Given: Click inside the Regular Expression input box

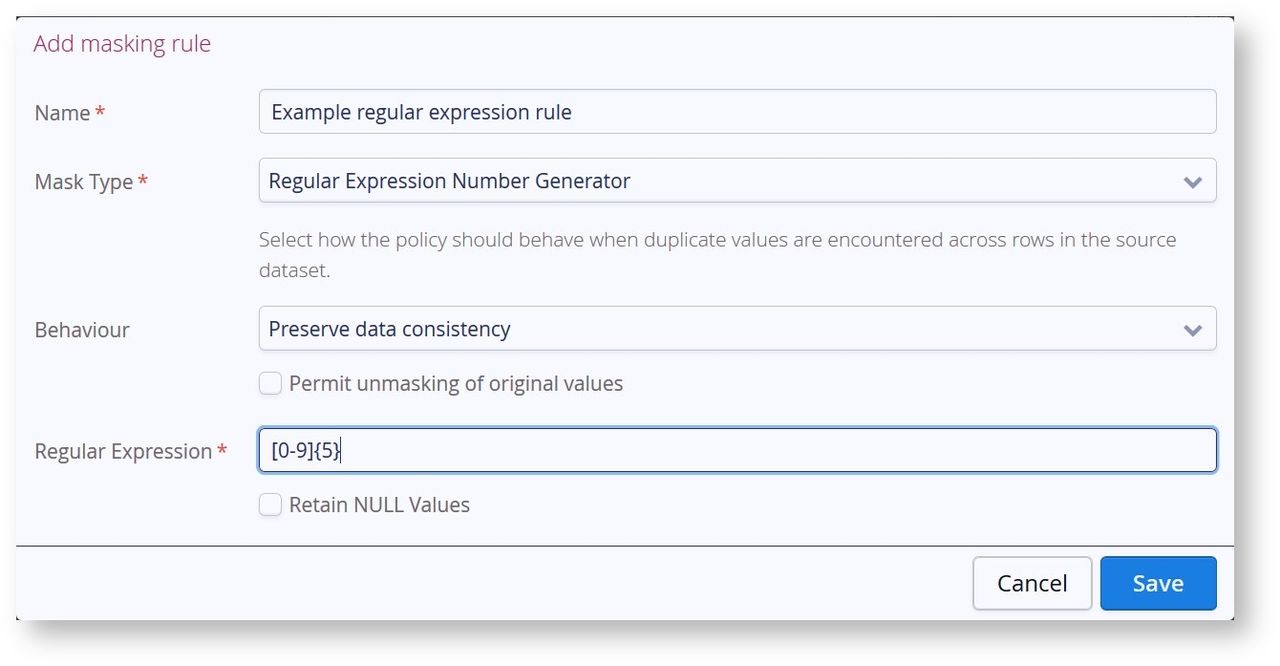Looking at the screenshot, I should [737, 450].
